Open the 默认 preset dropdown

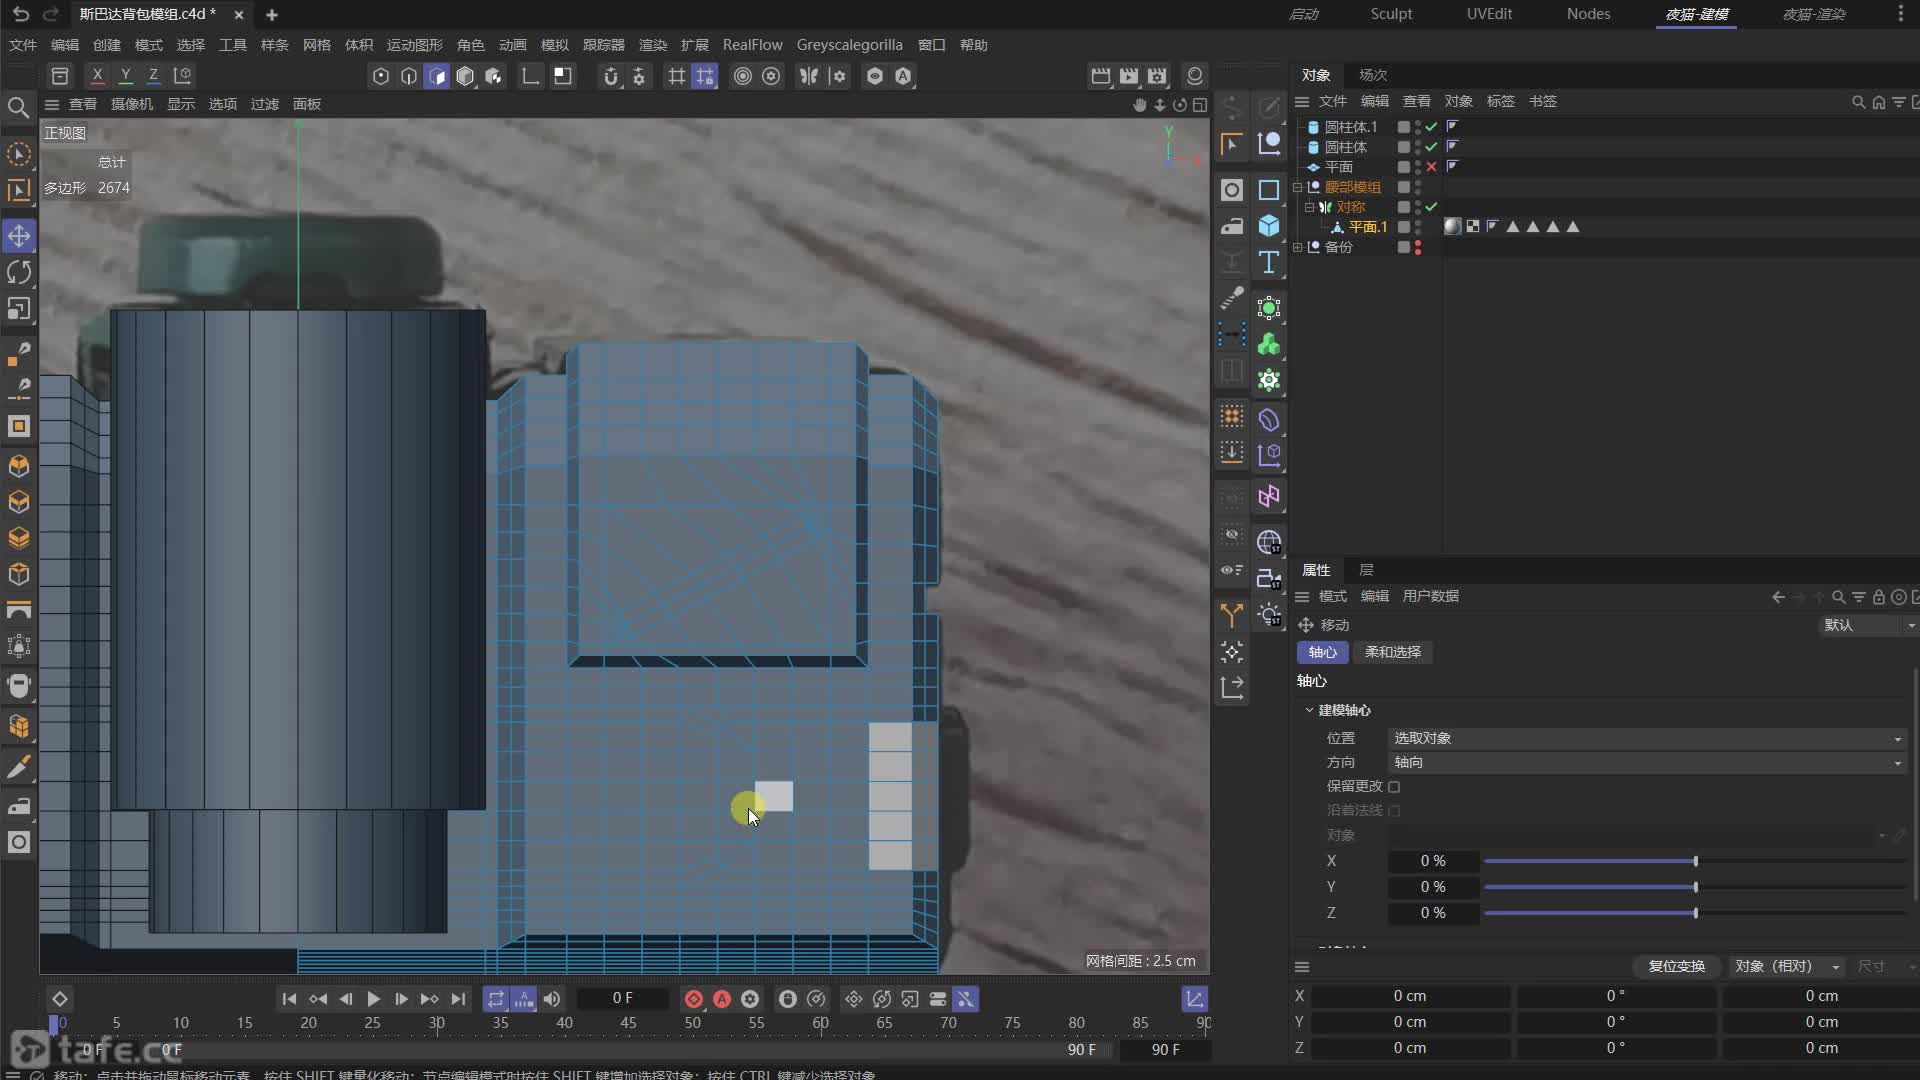(1867, 625)
